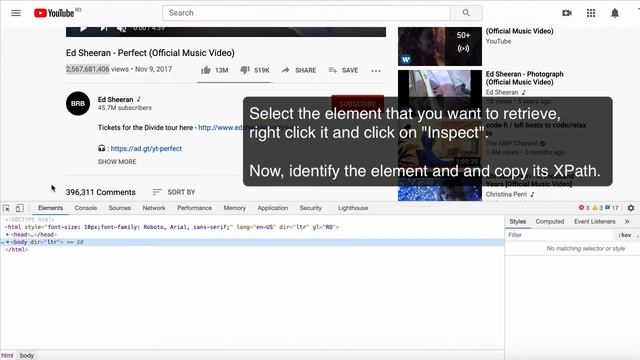Show more sidebar tabs with chevron

(627, 222)
